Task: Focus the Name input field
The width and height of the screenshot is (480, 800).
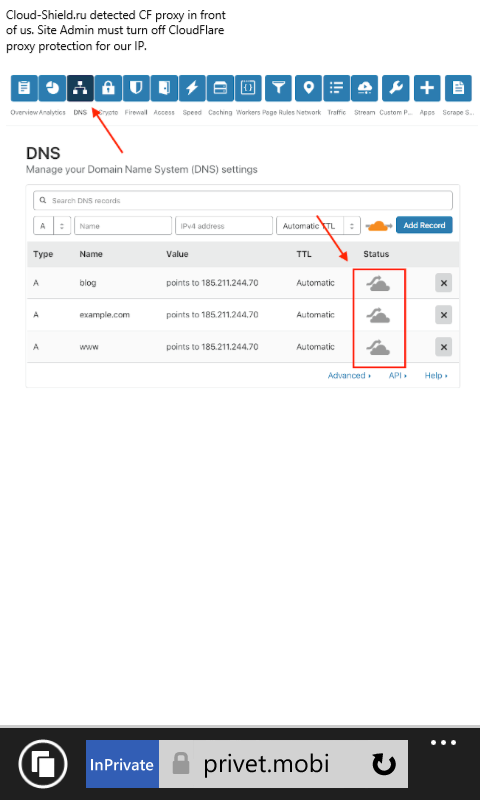Action: (x=123, y=226)
